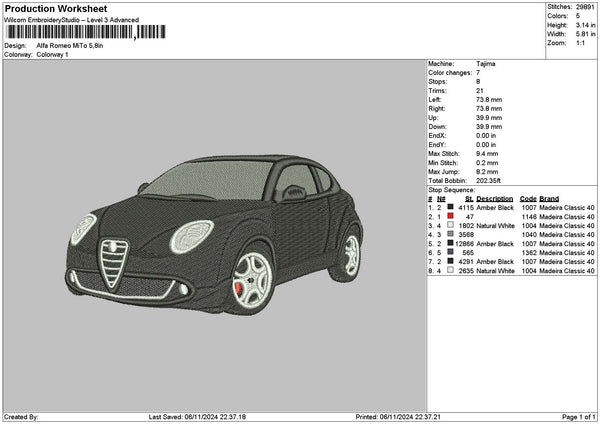
Task: Click the Production Worksheet title
Action: click(x=56, y=8)
